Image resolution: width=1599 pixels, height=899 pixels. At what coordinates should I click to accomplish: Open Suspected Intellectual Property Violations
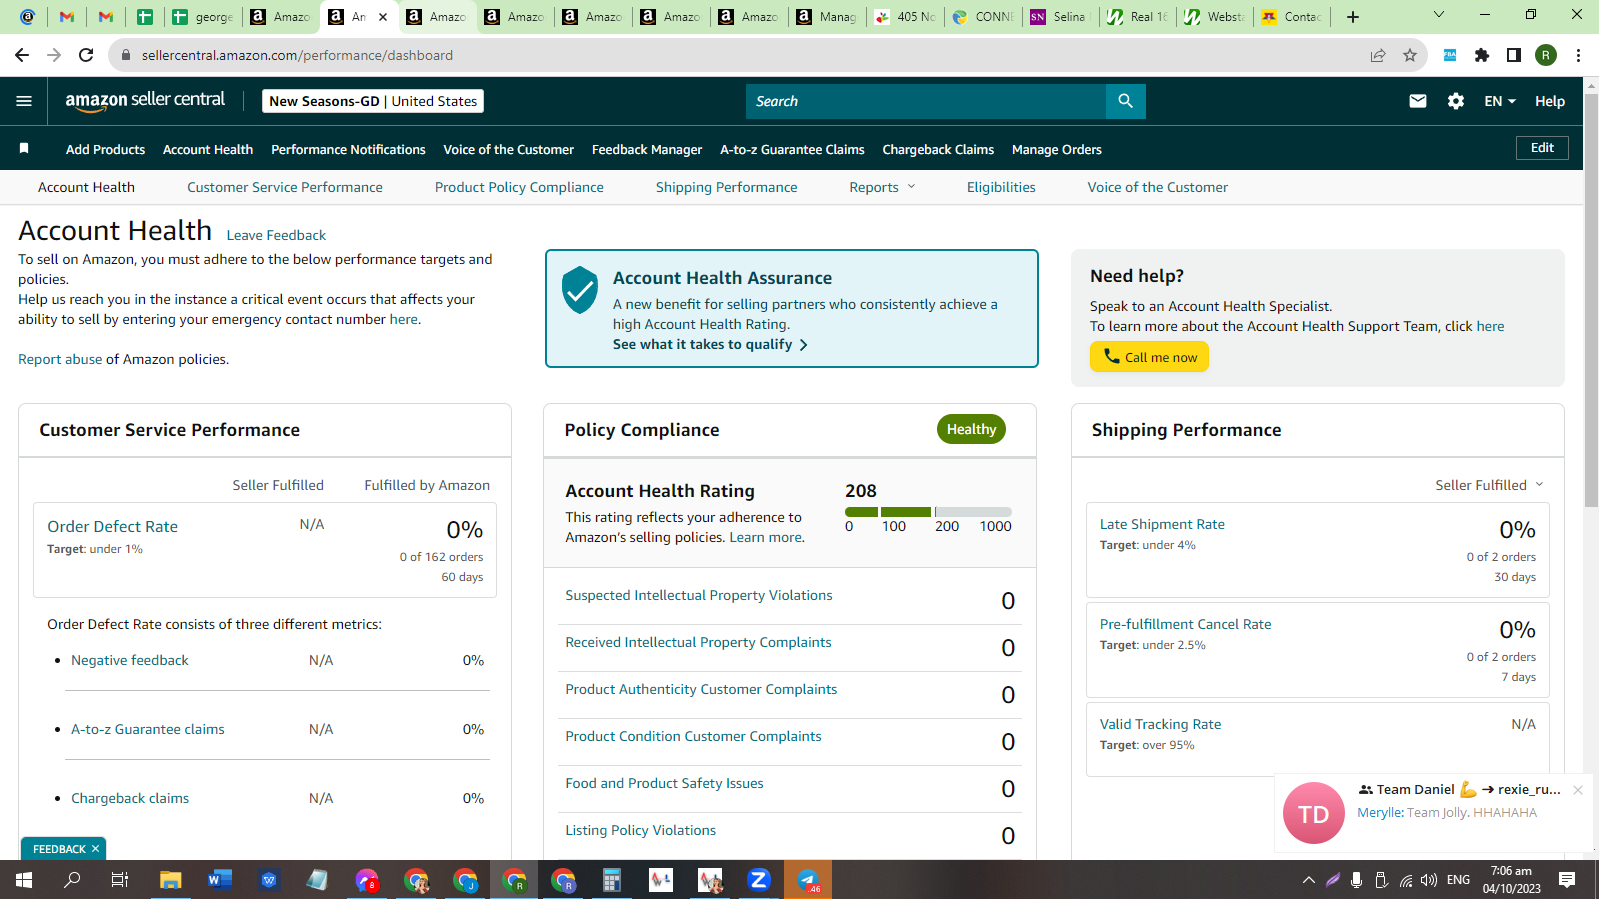point(698,595)
